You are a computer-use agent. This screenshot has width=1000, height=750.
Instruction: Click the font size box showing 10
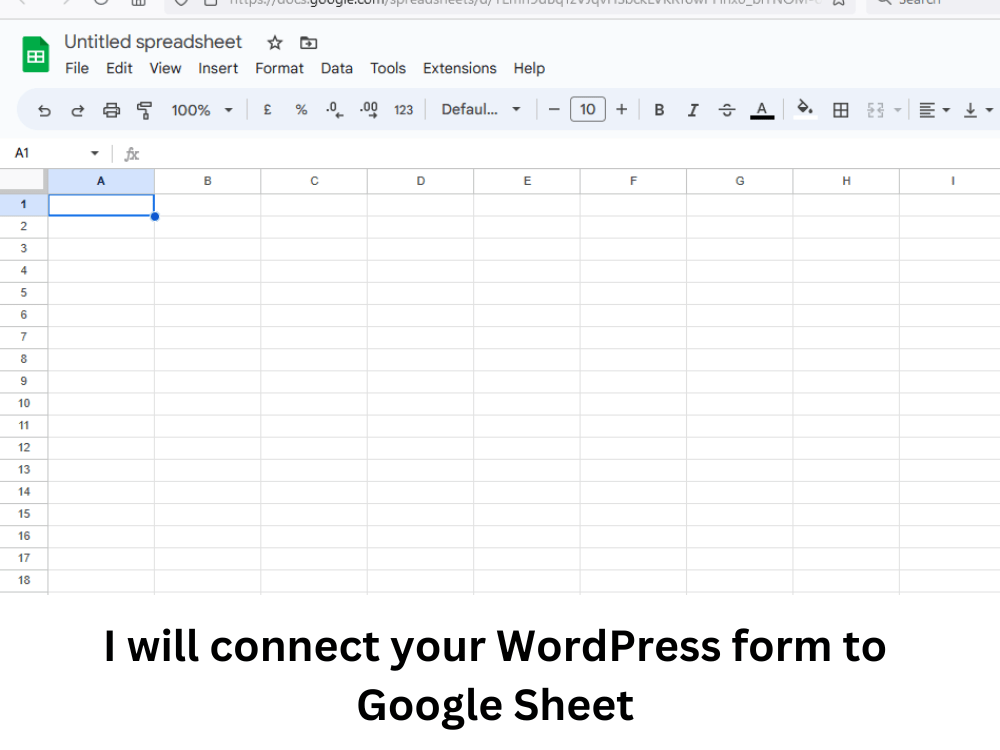click(x=587, y=110)
